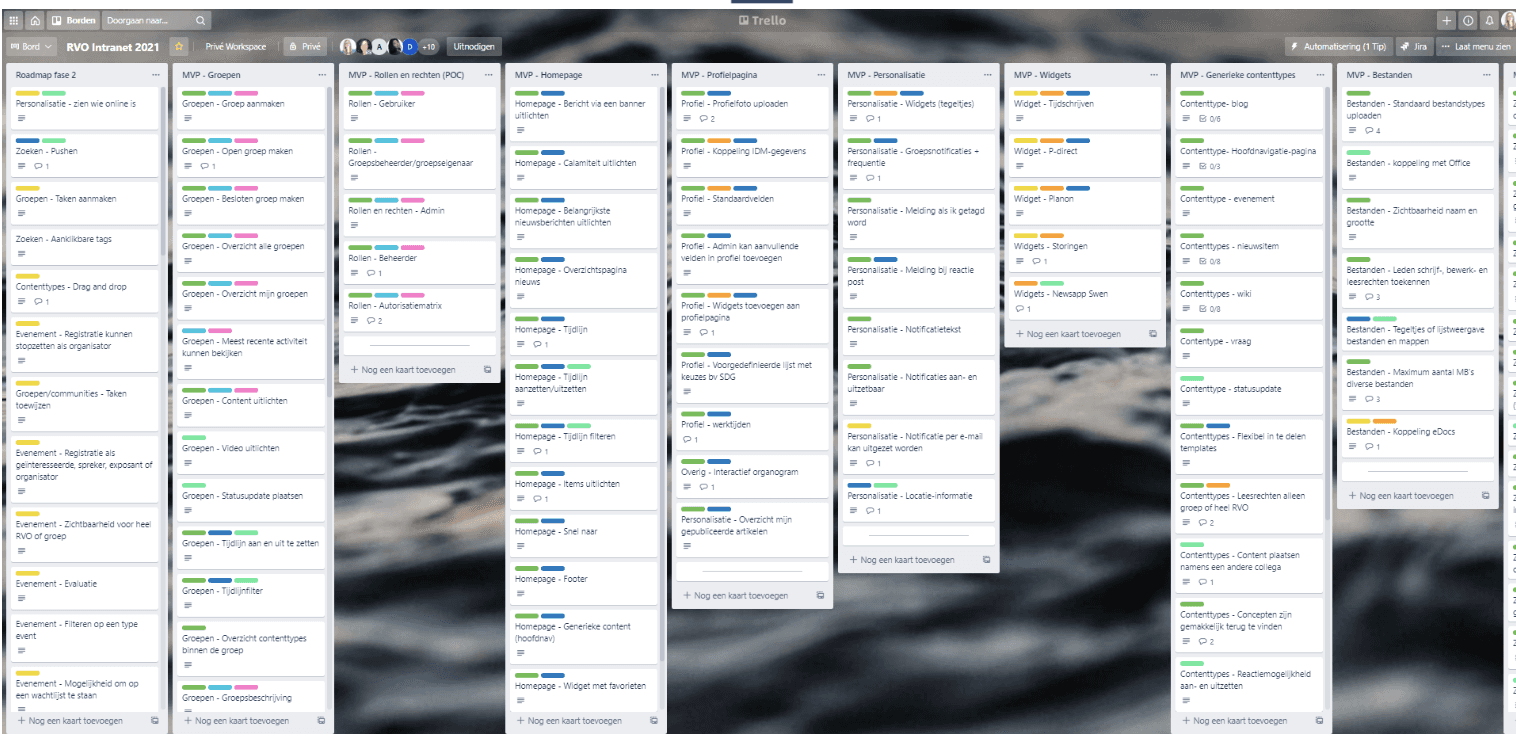Open notifications via the bell icon
This screenshot has width=1516, height=744.
(x=1489, y=20)
